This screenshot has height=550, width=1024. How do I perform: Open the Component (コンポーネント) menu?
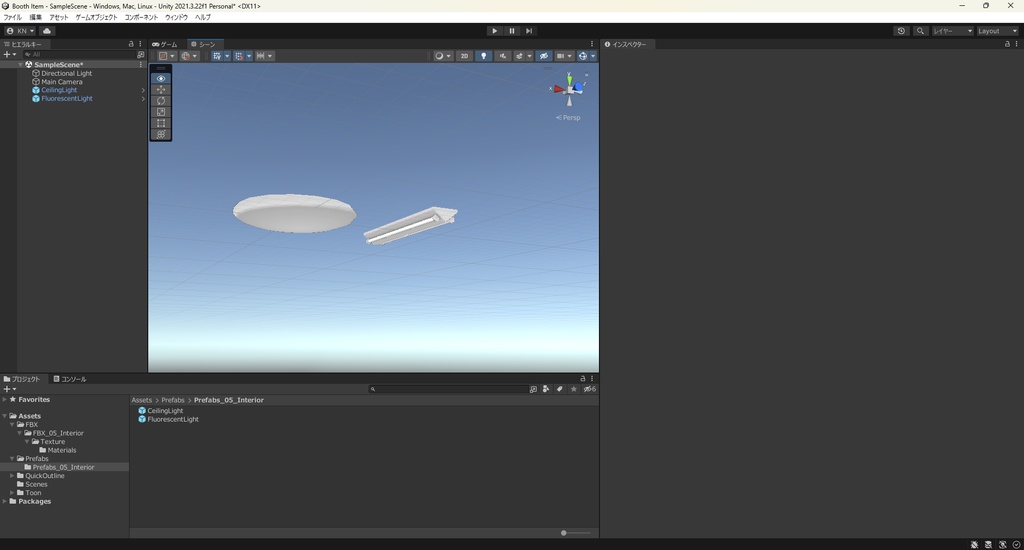(141, 17)
